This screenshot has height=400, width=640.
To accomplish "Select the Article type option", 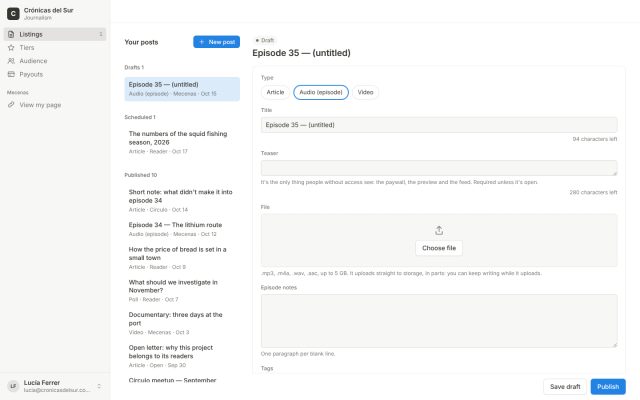I will (275, 92).
